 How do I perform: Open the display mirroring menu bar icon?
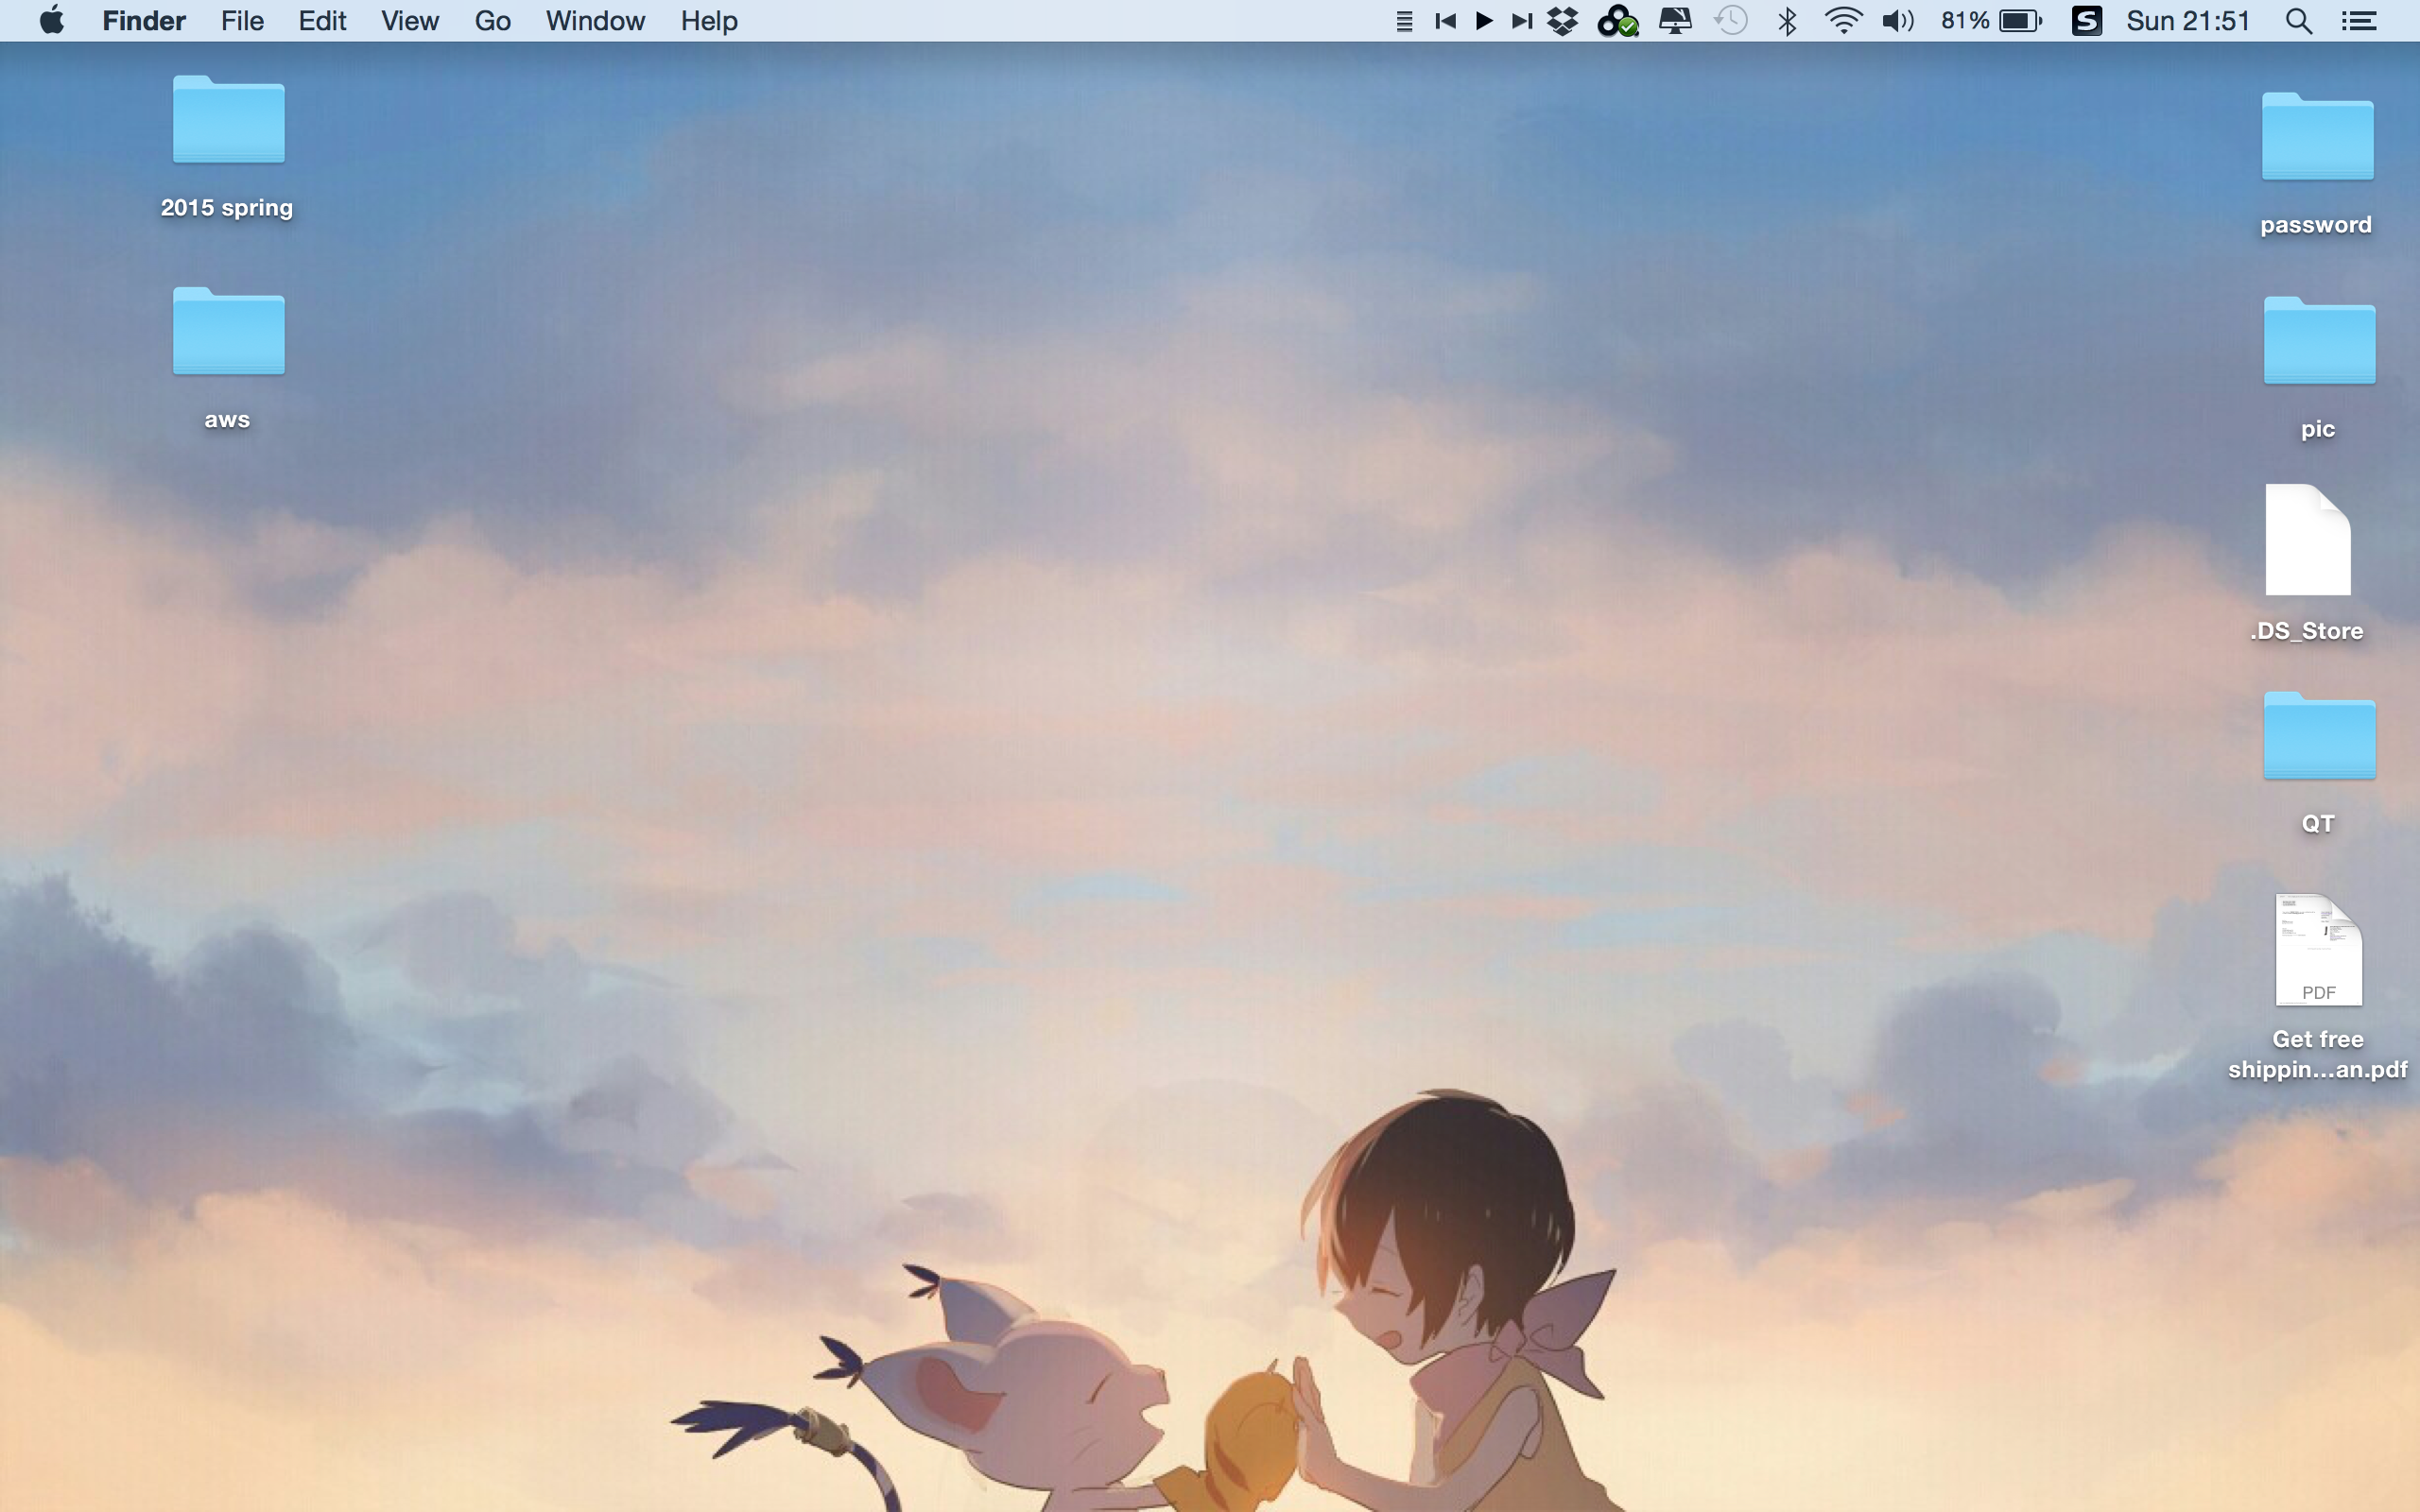(1675, 21)
